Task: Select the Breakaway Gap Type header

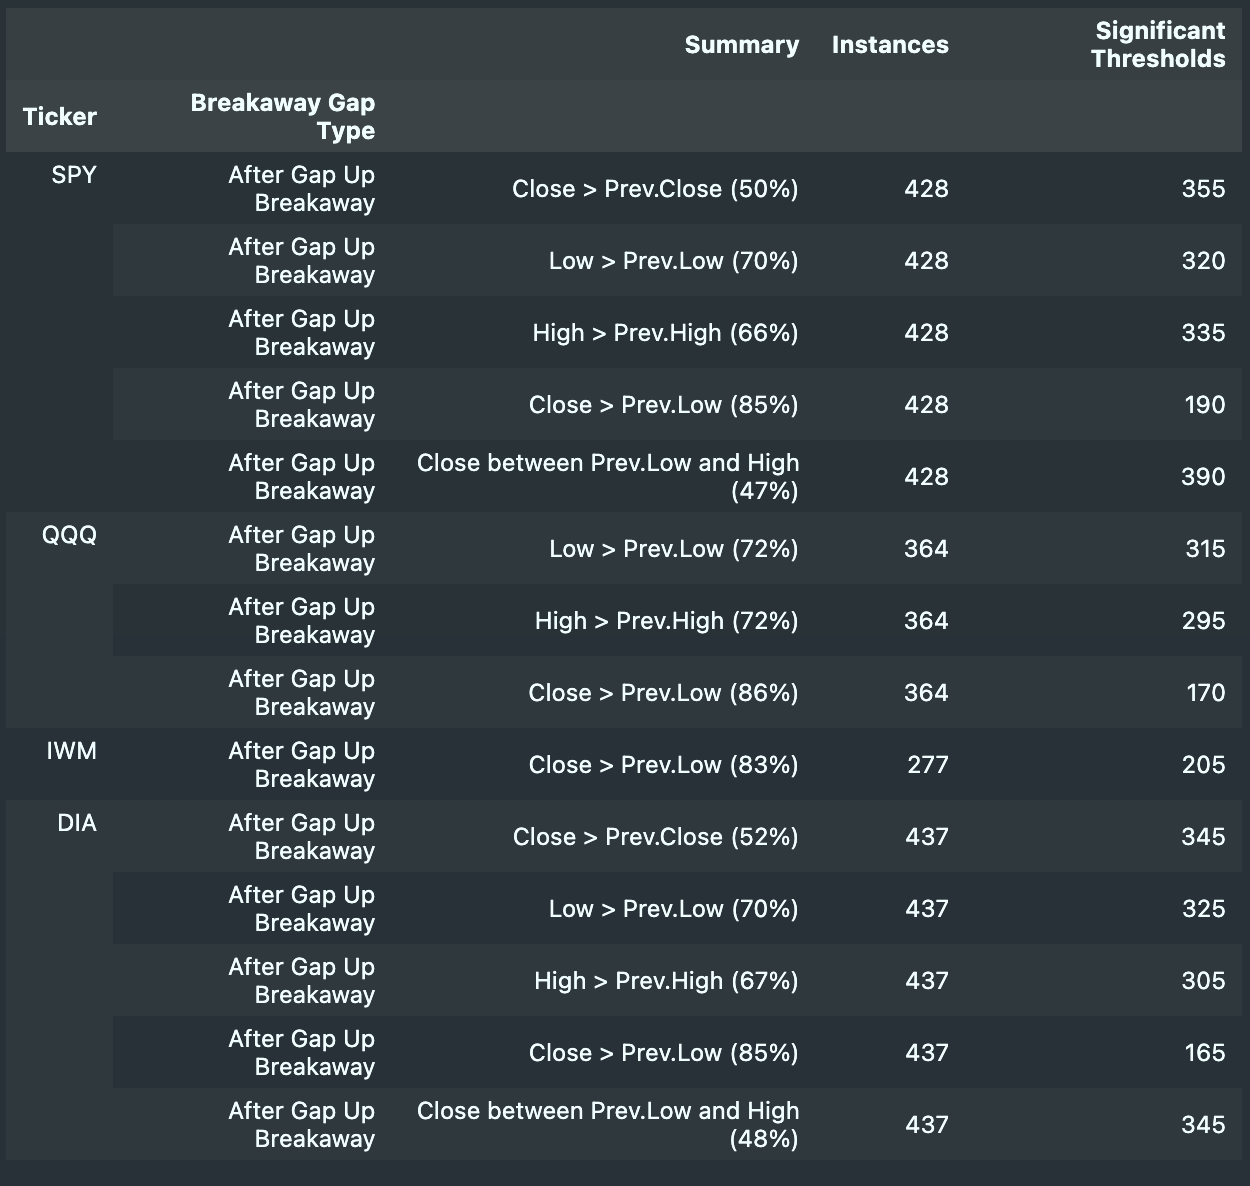Action: 283,117
